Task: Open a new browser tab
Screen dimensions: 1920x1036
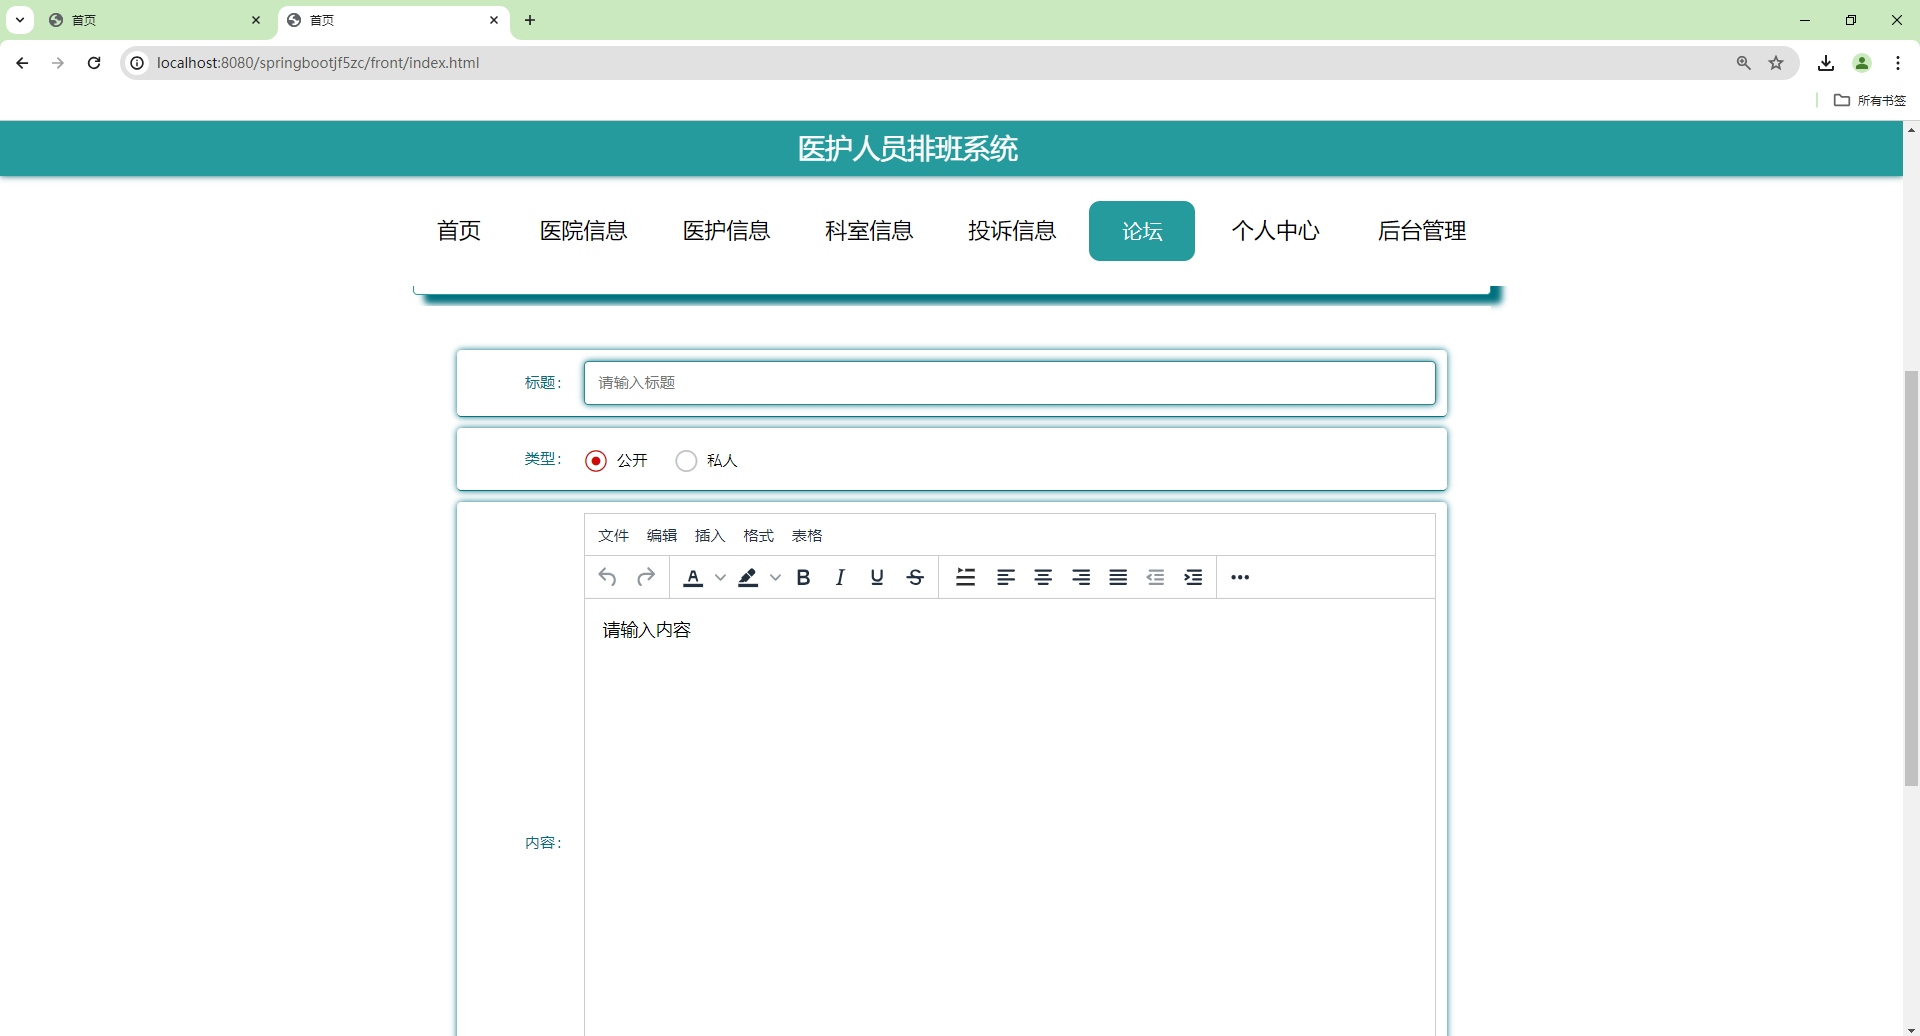Action: 530,20
